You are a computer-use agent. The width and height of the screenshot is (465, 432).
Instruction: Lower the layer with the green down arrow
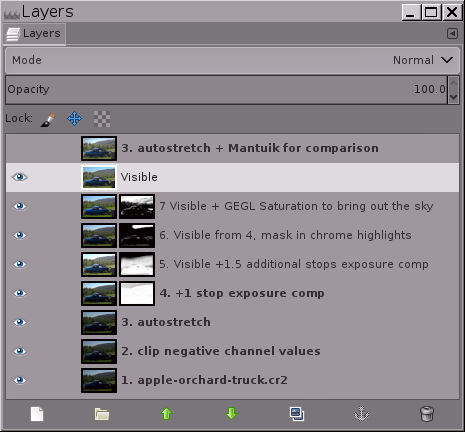231,414
